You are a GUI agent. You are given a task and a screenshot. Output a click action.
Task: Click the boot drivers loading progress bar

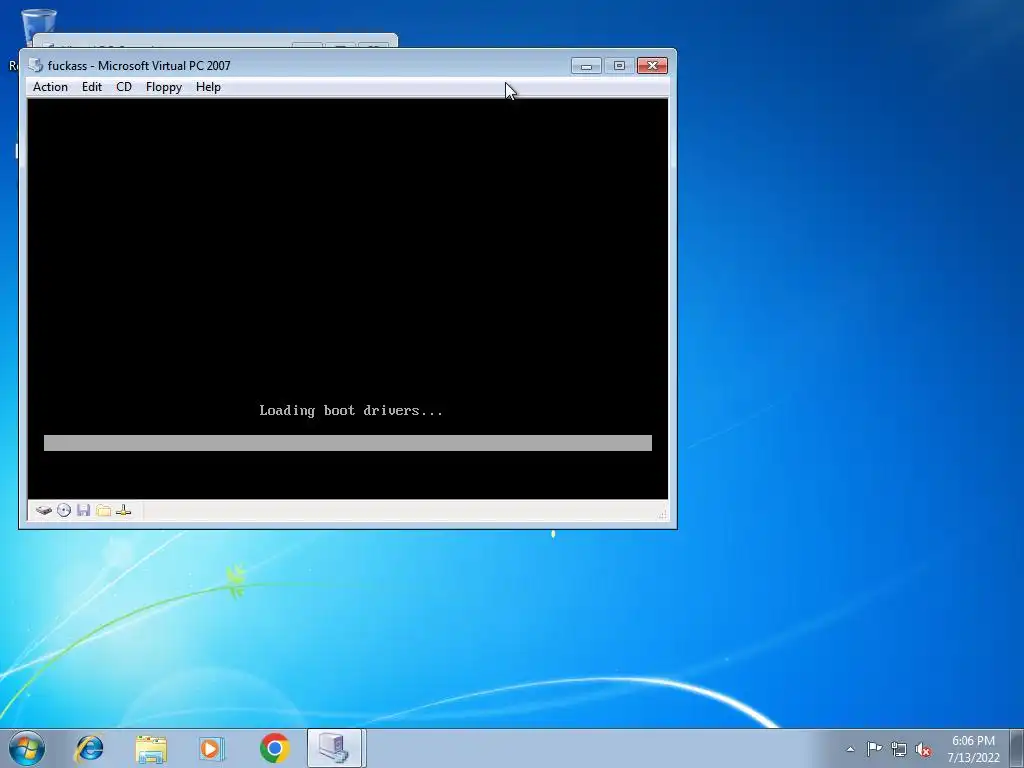[347, 443]
